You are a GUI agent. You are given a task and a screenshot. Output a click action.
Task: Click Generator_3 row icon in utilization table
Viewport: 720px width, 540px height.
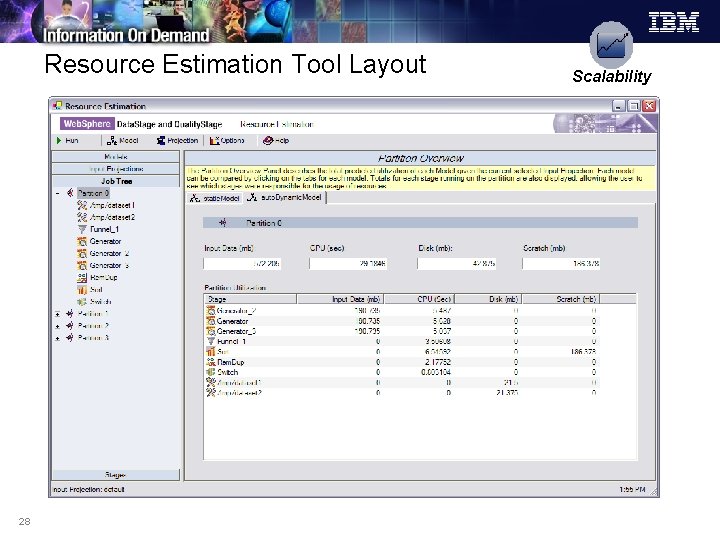tap(211, 331)
